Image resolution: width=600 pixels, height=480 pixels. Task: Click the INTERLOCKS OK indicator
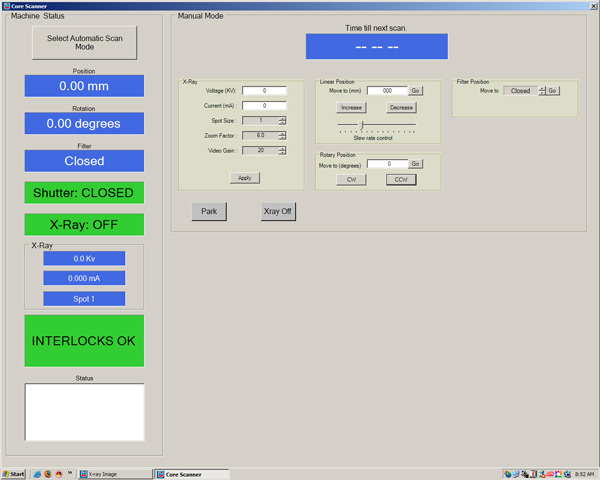coord(84,341)
